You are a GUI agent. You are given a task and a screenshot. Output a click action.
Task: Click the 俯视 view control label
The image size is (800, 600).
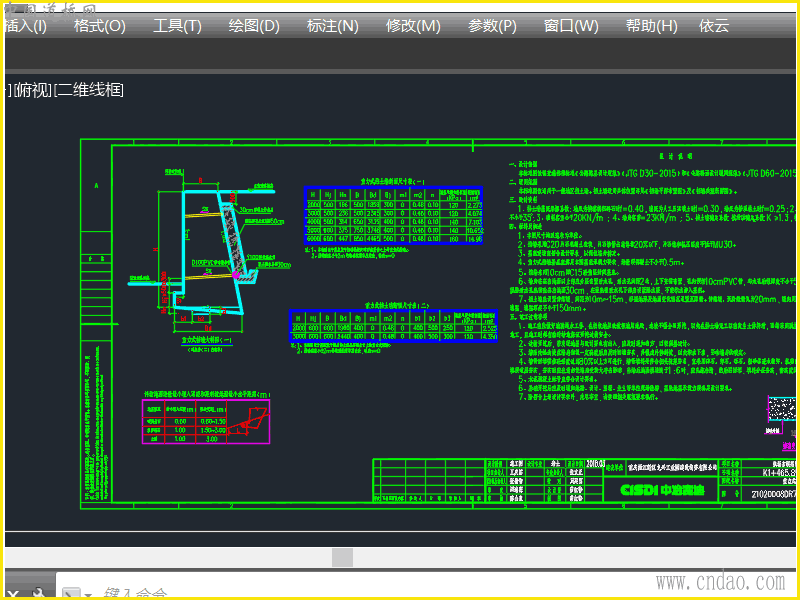click(31, 90)
